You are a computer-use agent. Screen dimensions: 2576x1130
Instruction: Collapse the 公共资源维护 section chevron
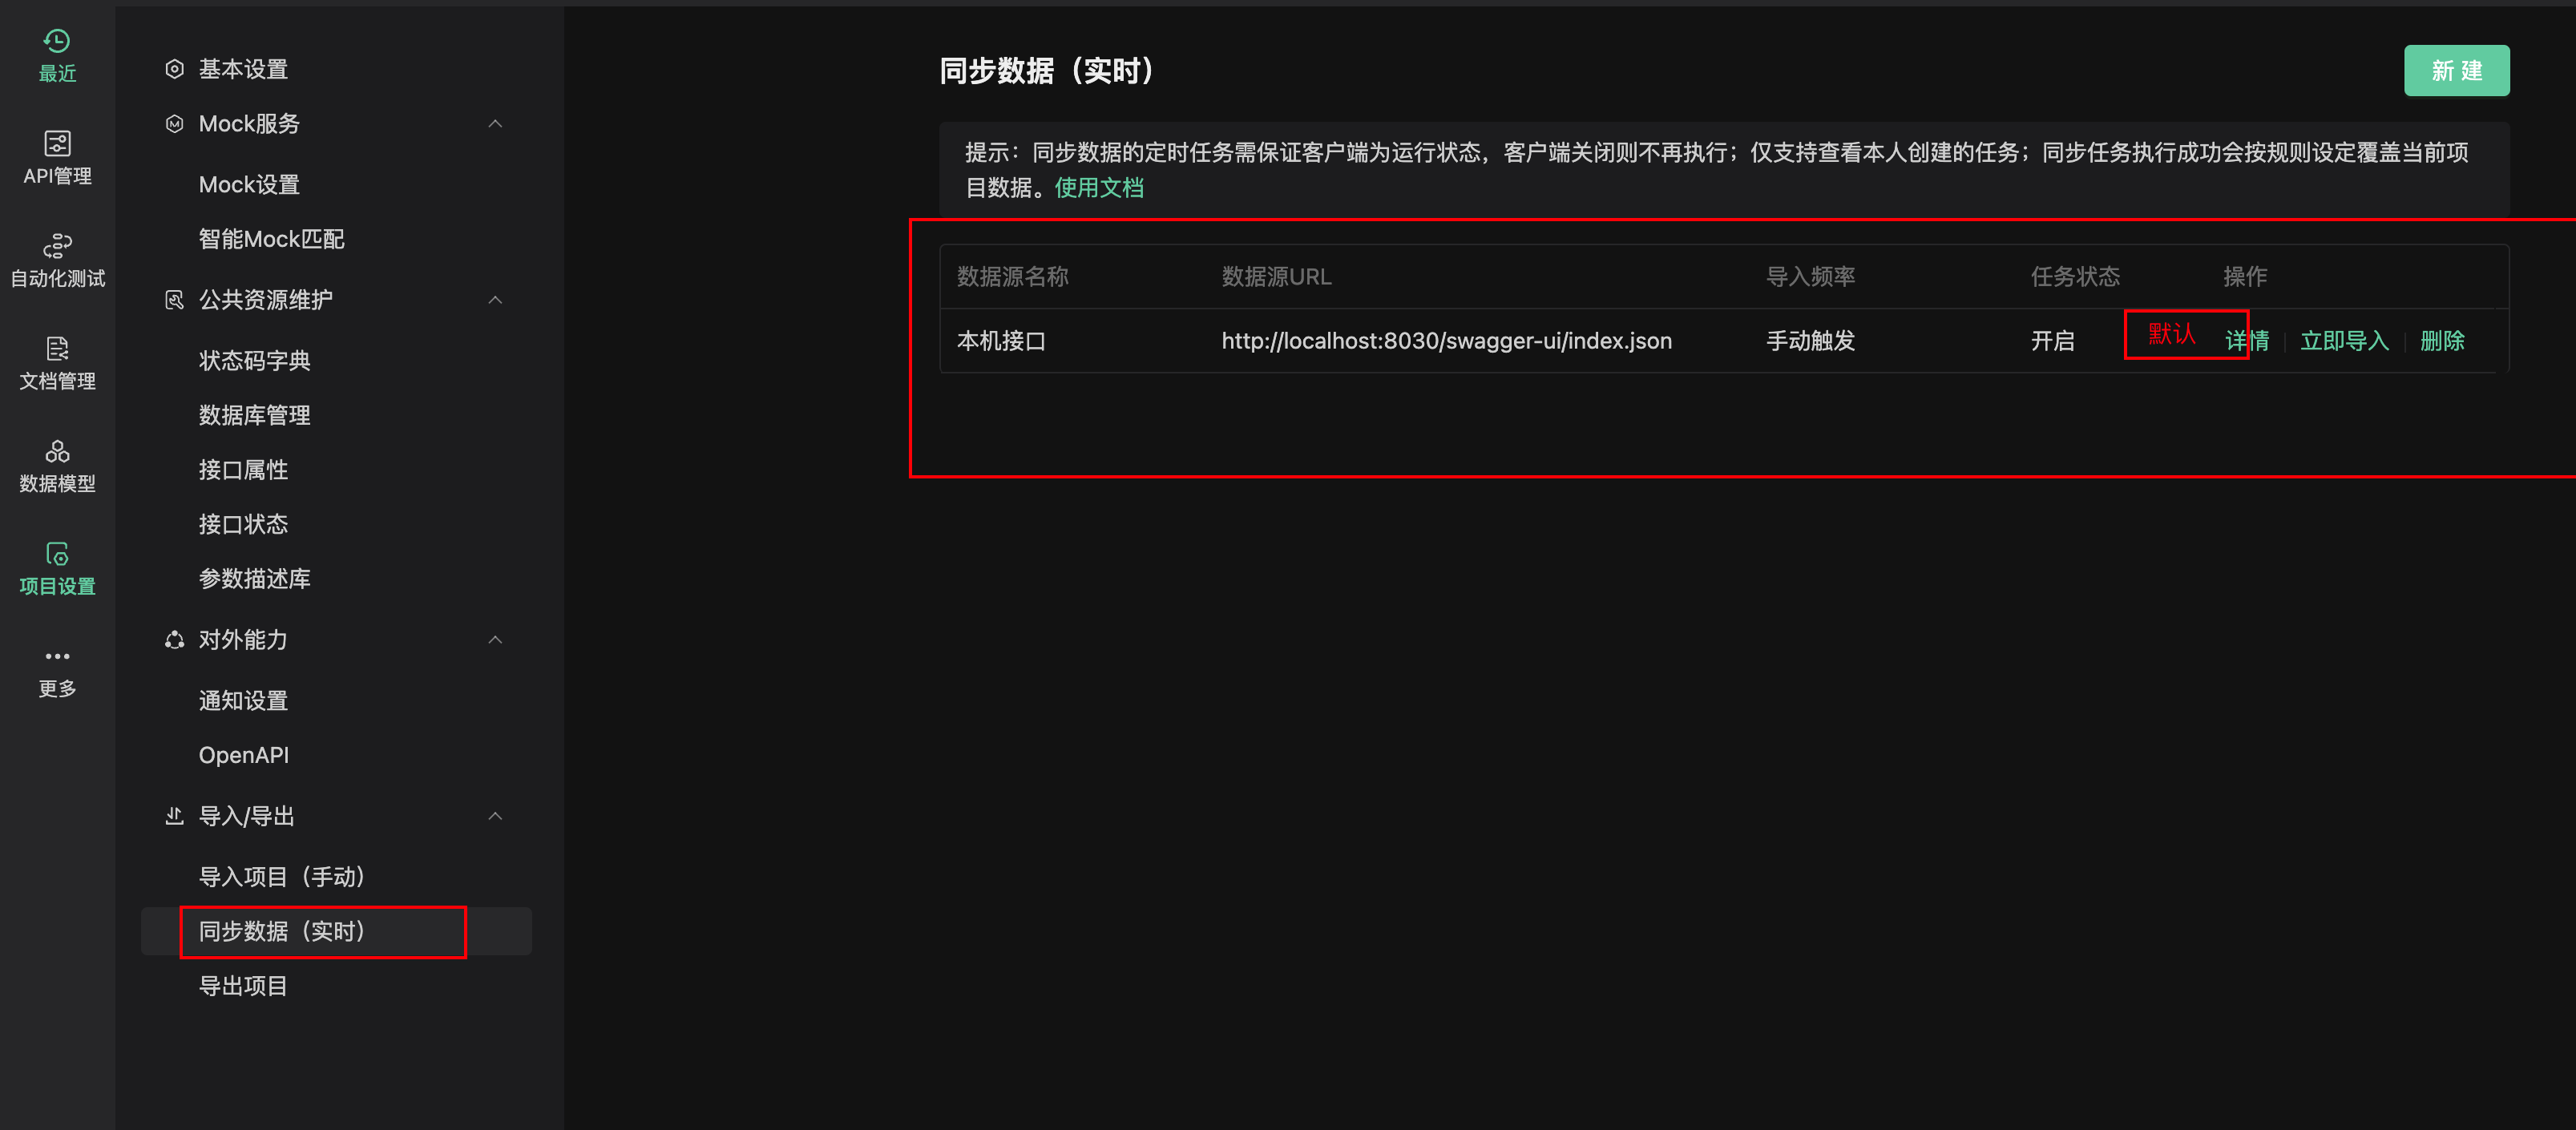[495, 300]
